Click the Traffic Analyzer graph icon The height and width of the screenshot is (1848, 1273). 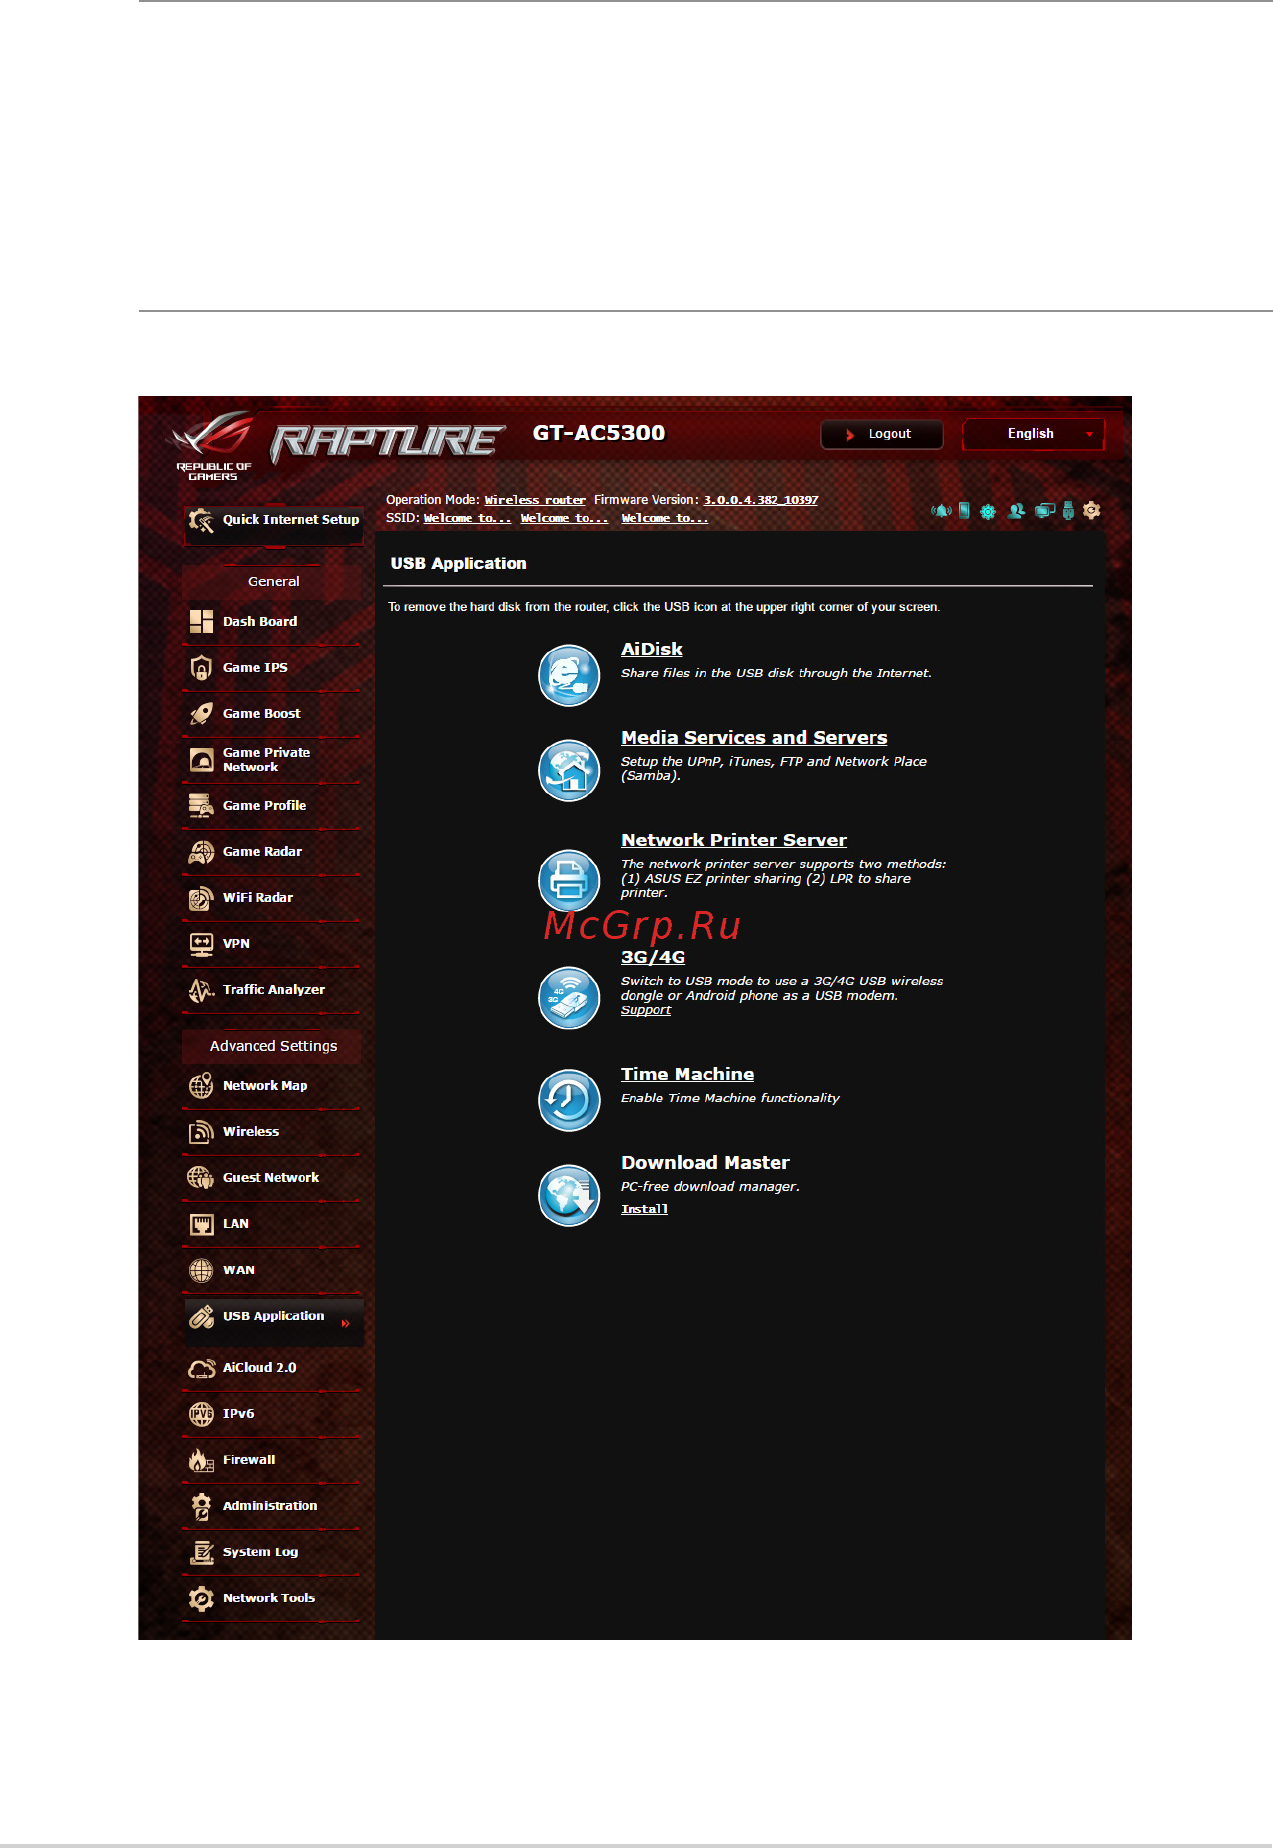pyautogui.click(x=201, y=989)
